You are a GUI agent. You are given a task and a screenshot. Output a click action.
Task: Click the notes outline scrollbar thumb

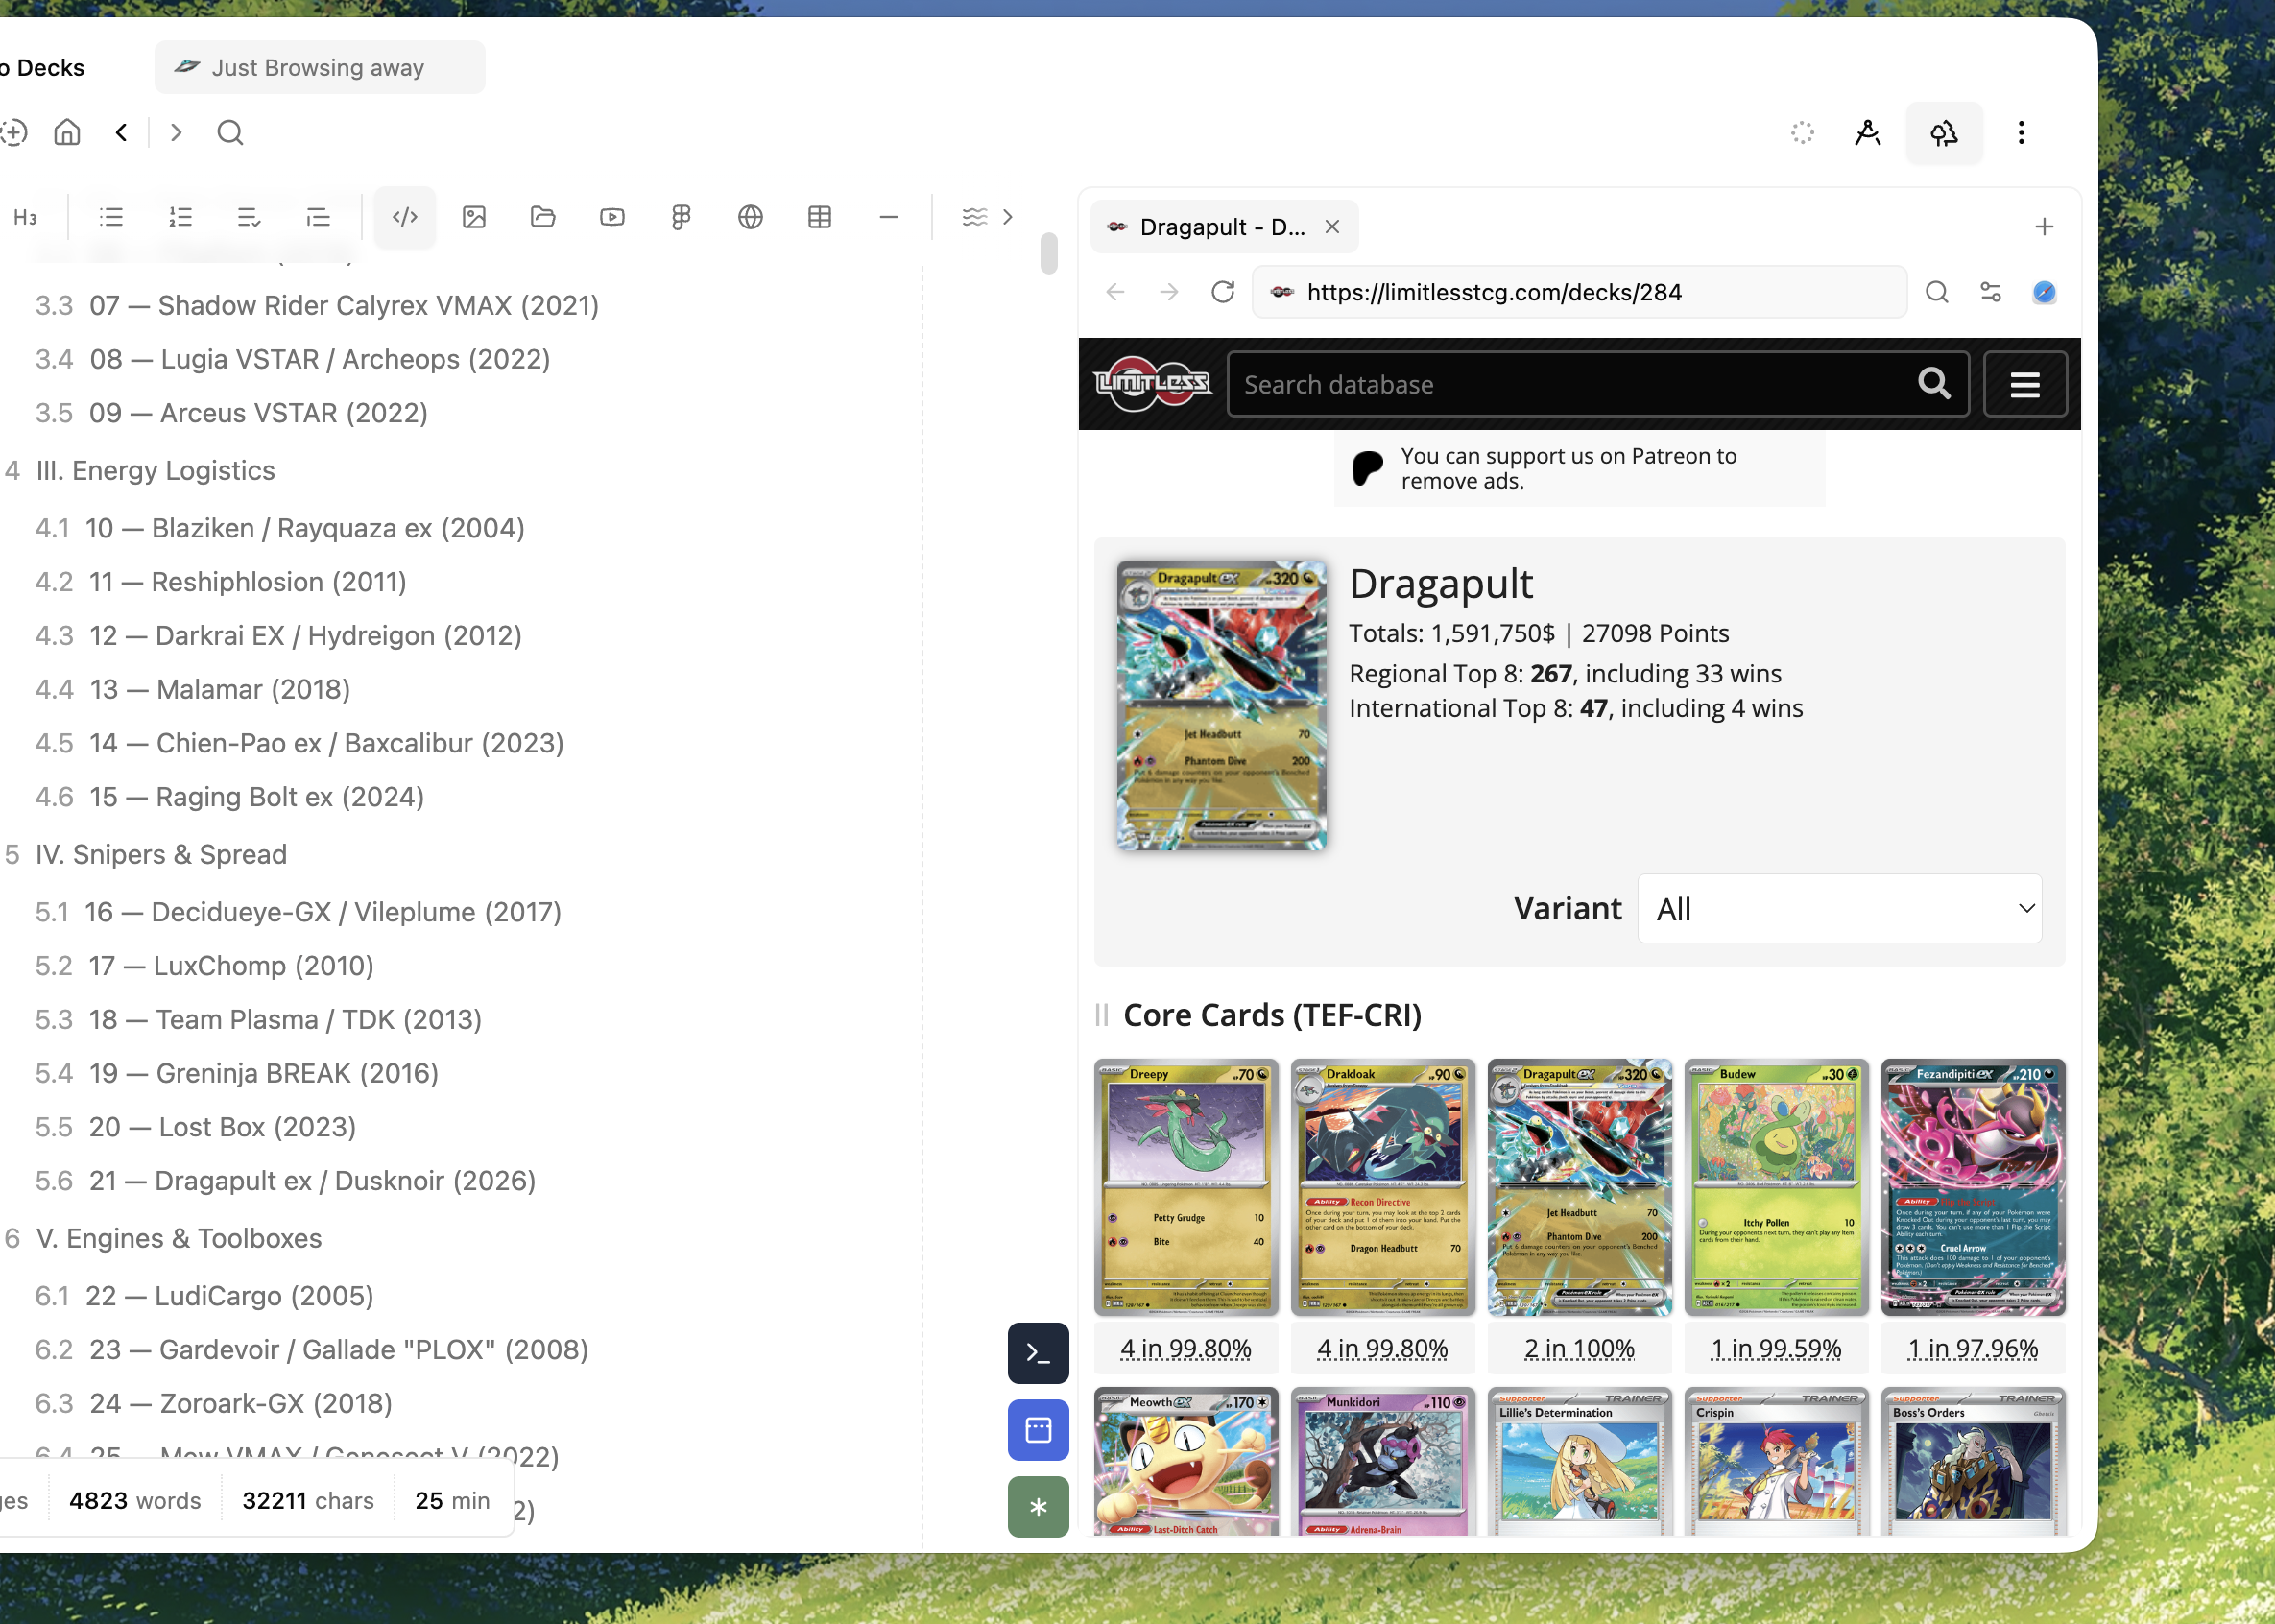tap(1048, 253)
